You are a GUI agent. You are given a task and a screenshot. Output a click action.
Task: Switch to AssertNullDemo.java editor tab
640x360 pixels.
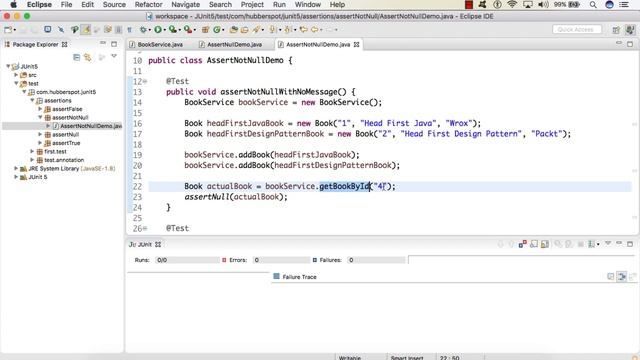tap(234, 44)
